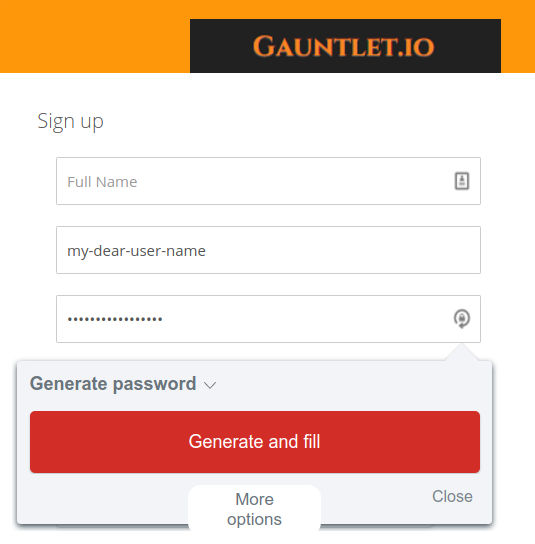Close the password generator popup
The height and width of the screenshot is (544, 535).
[452, 496]
